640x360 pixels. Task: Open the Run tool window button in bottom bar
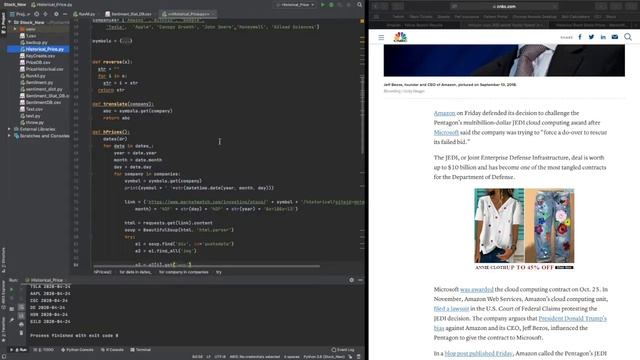point(19,350)
